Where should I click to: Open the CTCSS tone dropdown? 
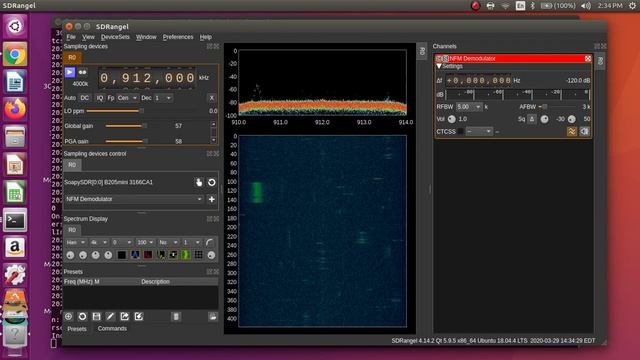(479, 131)
